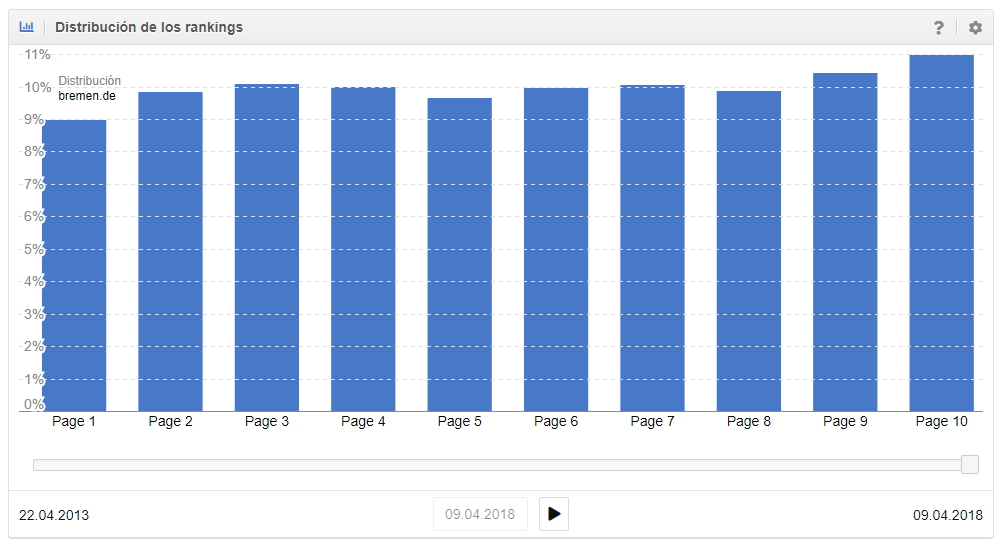Image resolution: width=1003 pixels, height=548 pixels.
Task: Select the Page 4 bar in chart
Action: pos(363,249)
